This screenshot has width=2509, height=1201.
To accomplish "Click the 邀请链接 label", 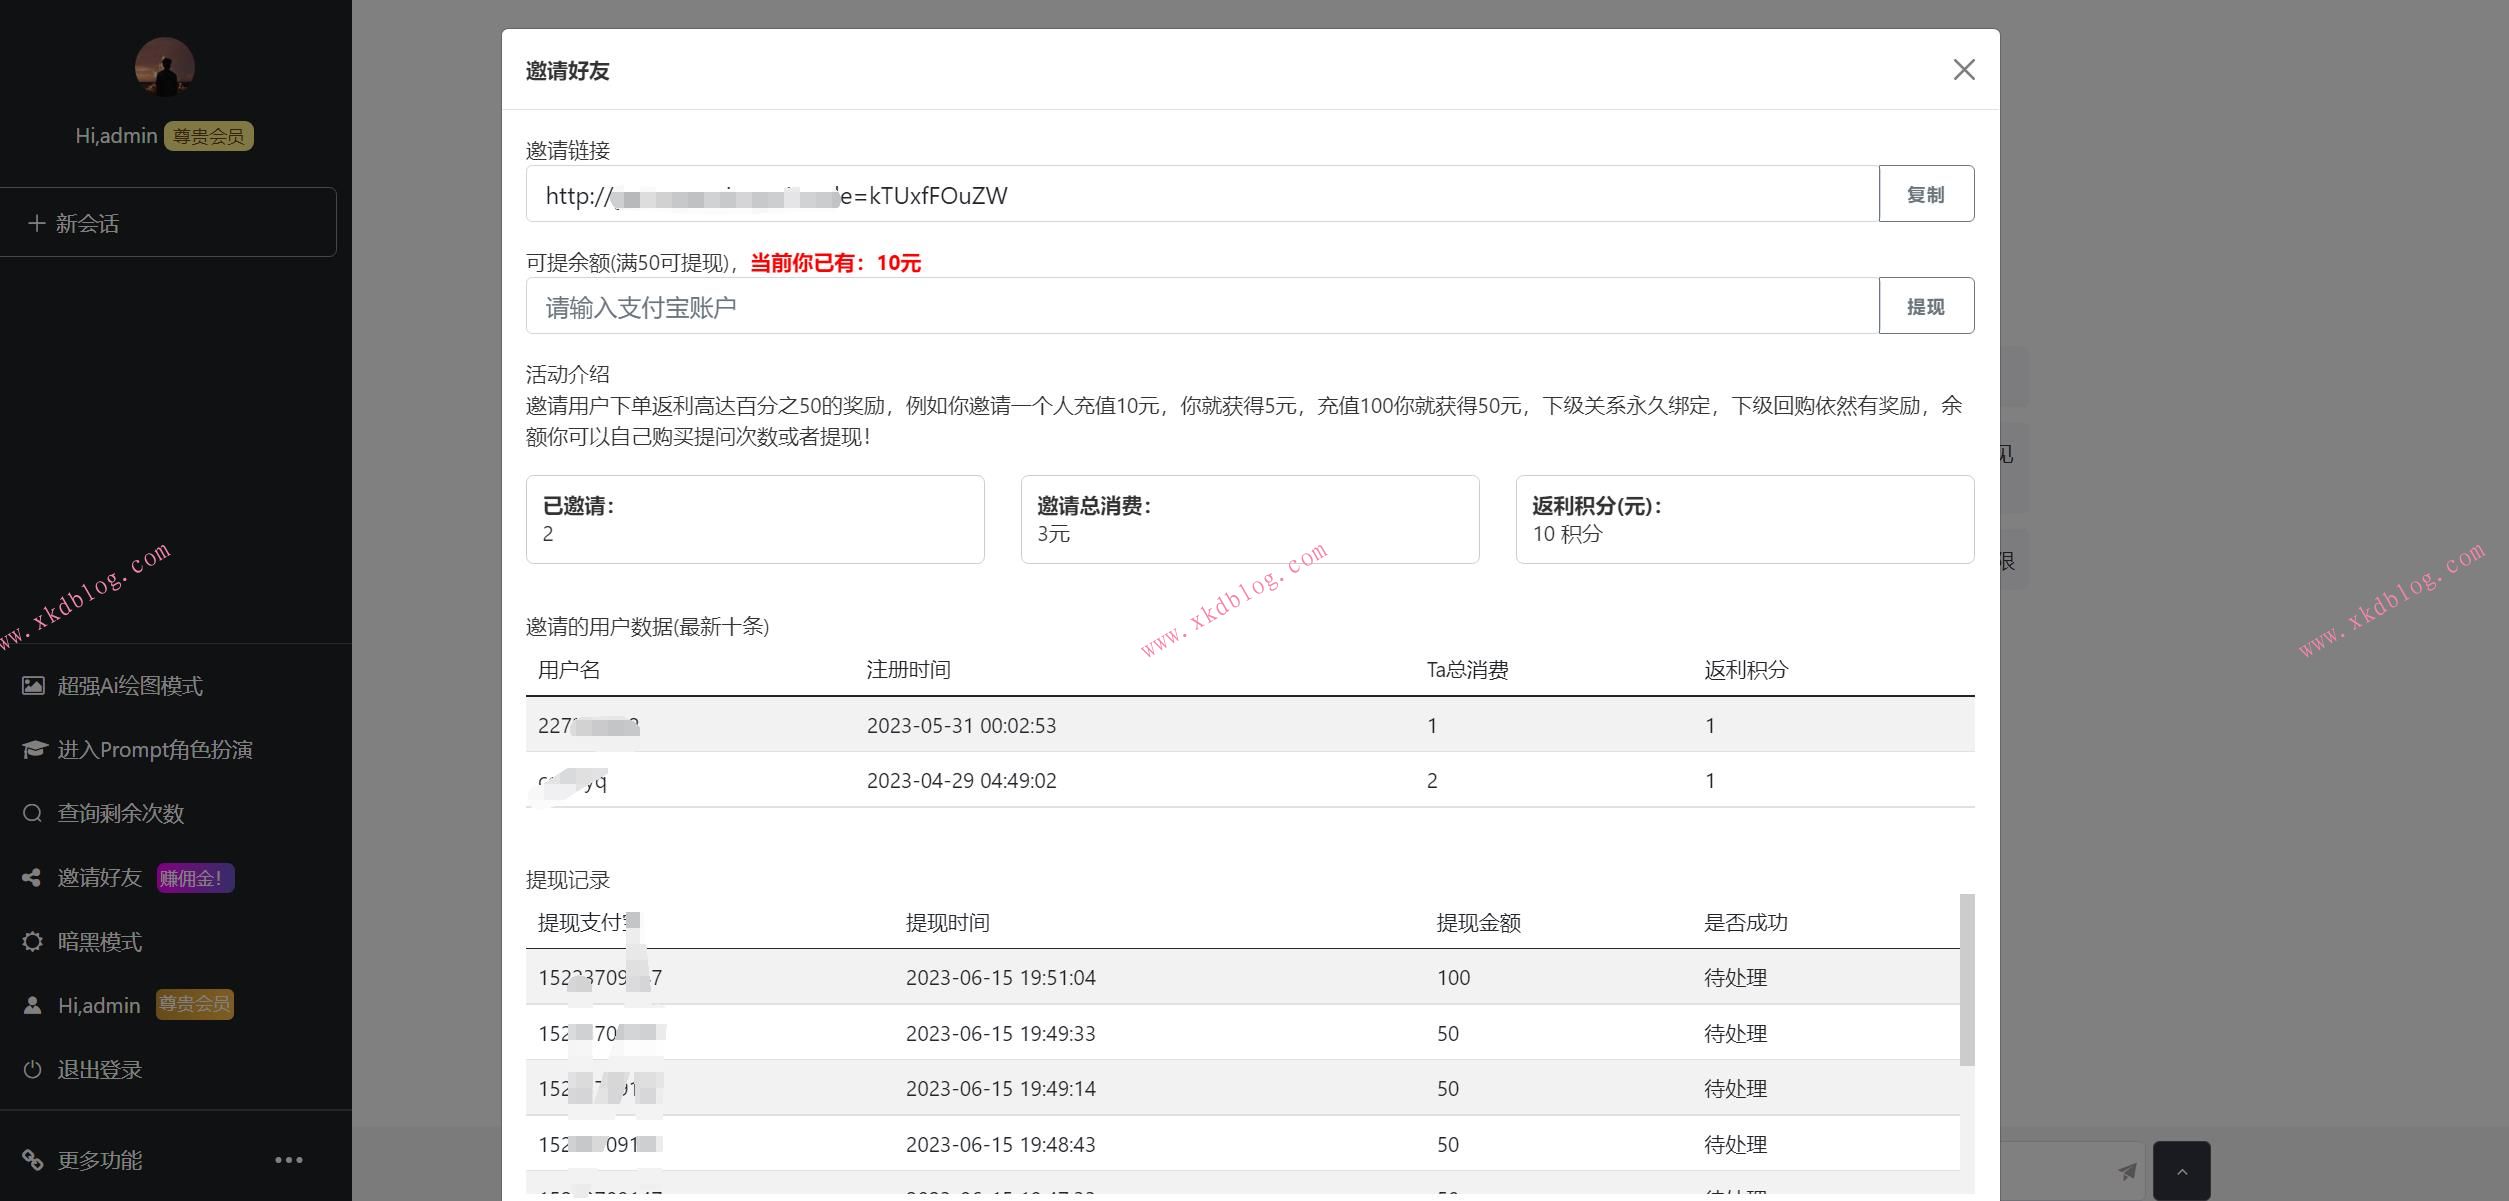I will click(567, 150).
